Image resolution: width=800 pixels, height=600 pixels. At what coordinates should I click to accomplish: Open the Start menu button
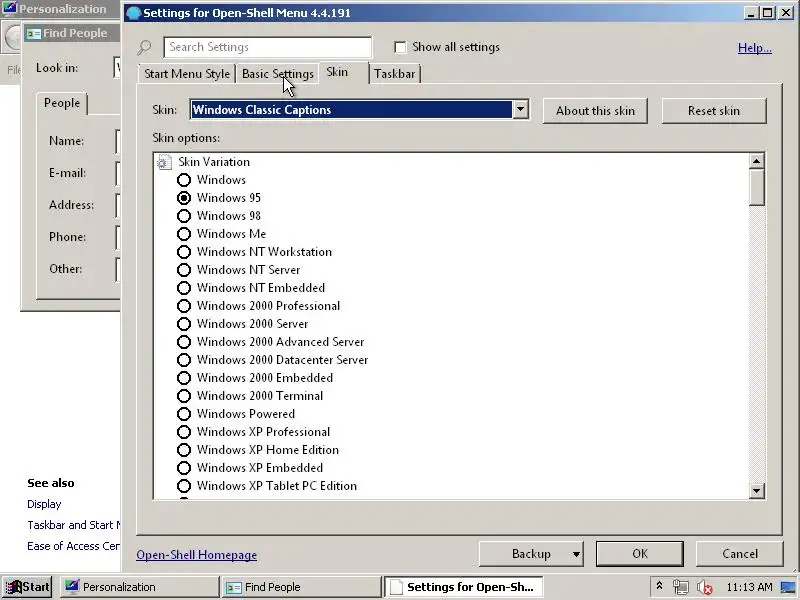(27, 587)
